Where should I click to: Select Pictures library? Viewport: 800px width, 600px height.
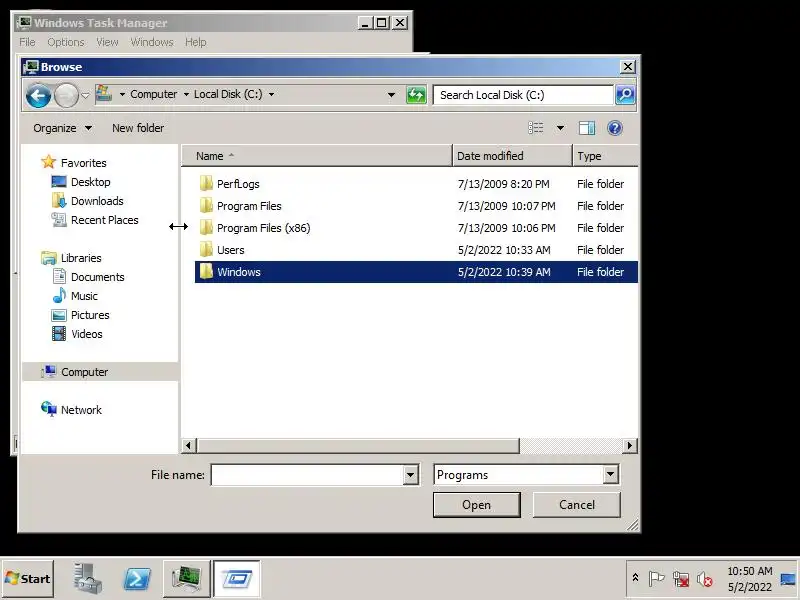pyautogui.click(x=90, y=315)
